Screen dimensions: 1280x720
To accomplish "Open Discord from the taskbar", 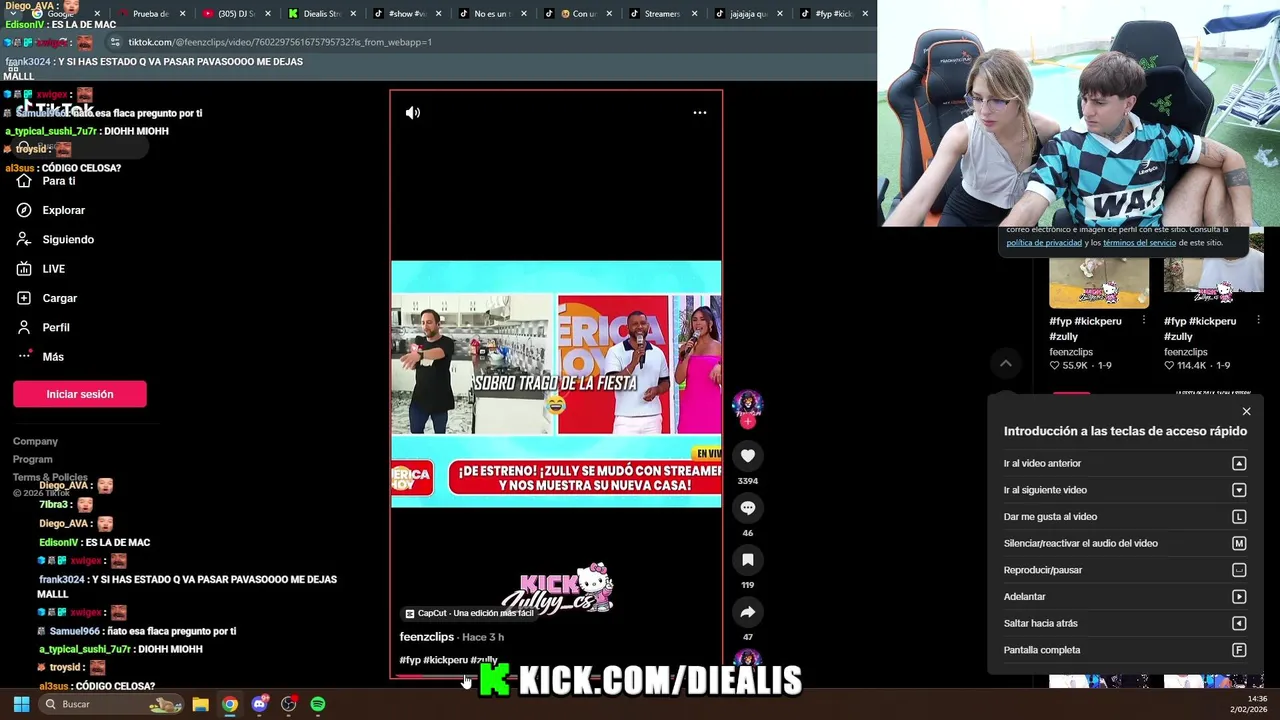I will click(260, 704).
